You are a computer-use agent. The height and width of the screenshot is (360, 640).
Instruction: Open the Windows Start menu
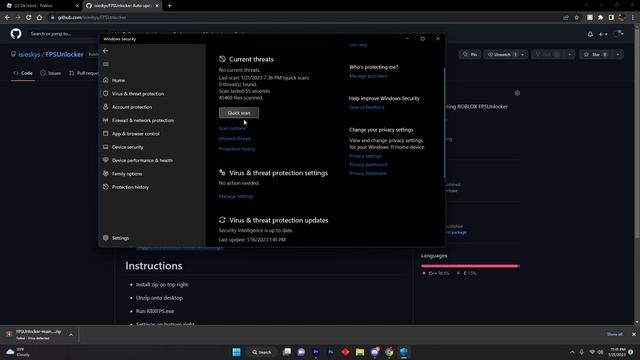tap(236, 352)
